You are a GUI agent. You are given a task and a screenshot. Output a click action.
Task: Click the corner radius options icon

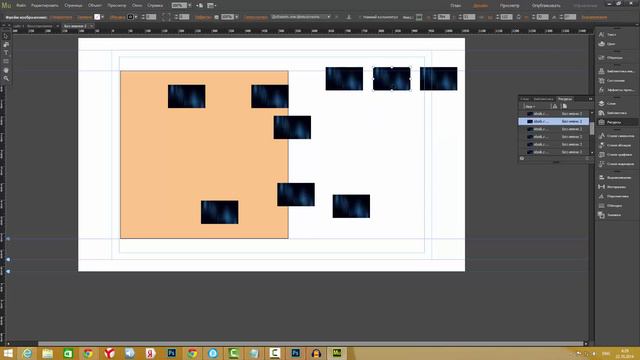[166, 17]
